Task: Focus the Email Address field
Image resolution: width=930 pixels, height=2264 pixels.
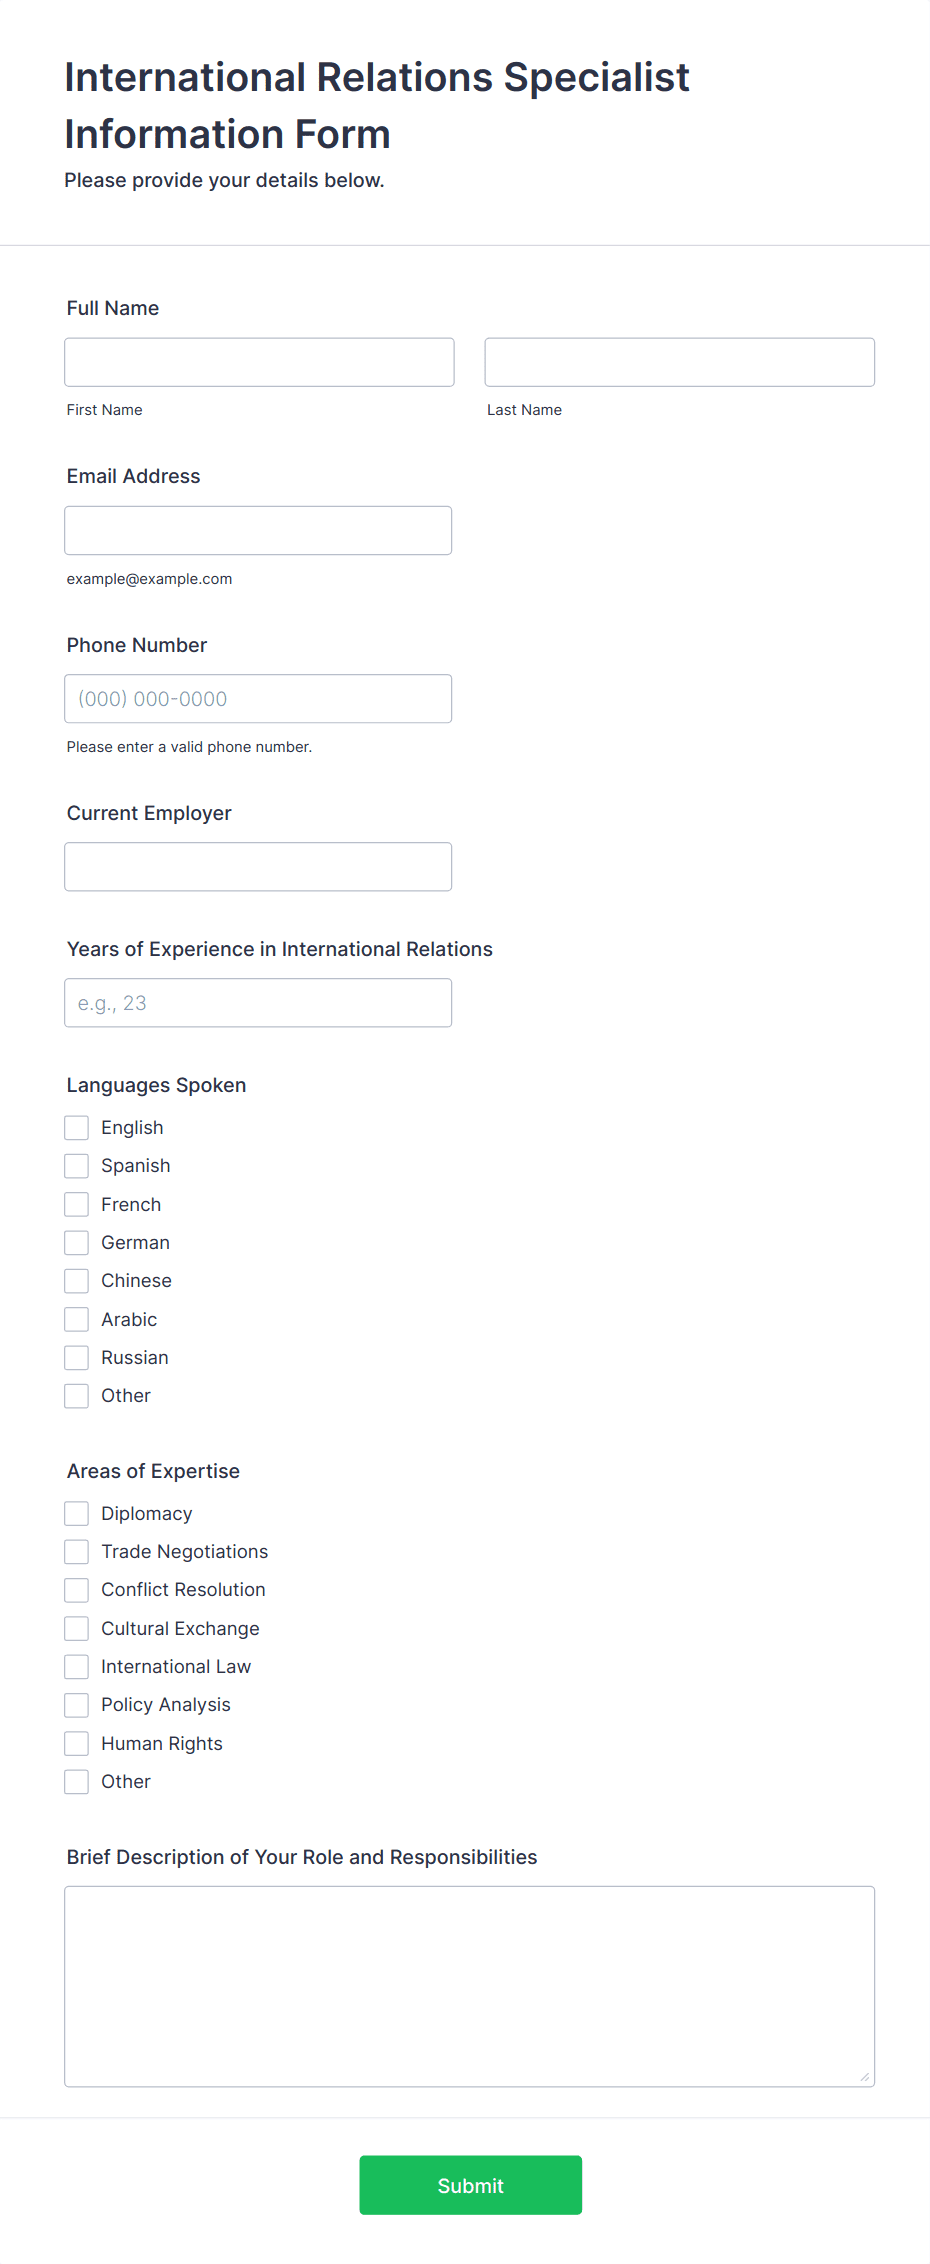Action: tap(258, 530)
